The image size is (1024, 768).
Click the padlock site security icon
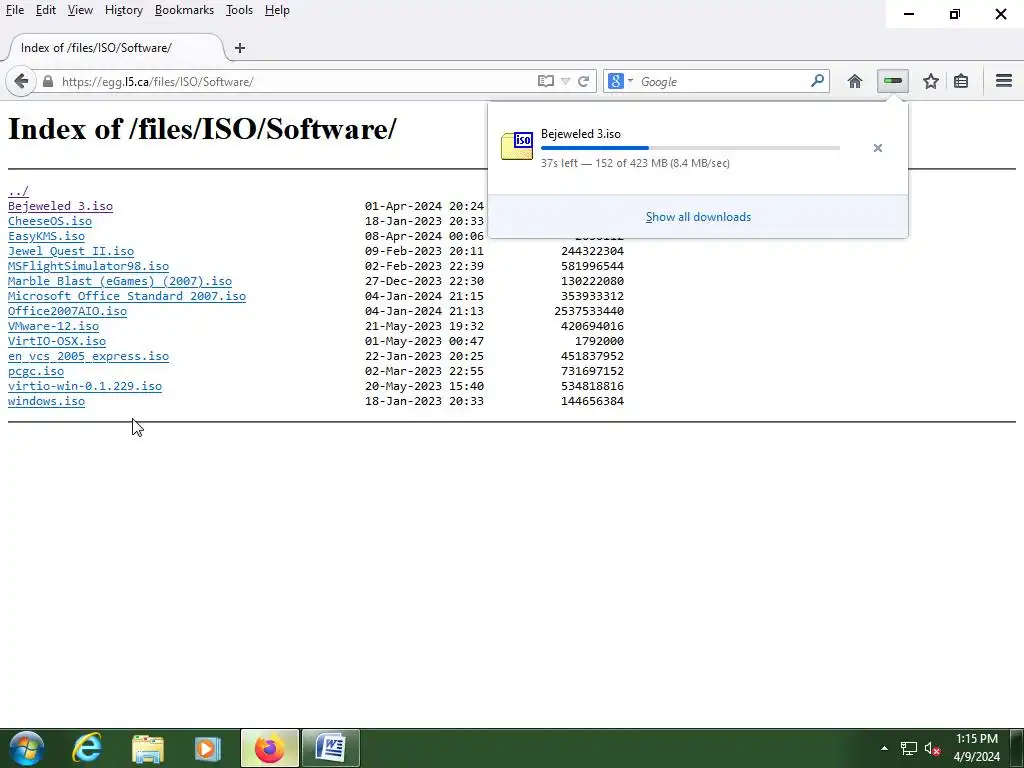tap(48, 82)
